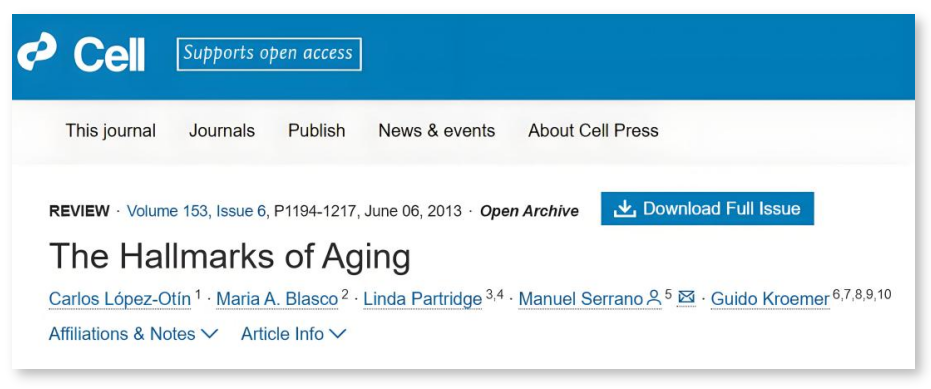The image size is (931, 389).
Task: Open the News & events menu
Action: point(437,131)
